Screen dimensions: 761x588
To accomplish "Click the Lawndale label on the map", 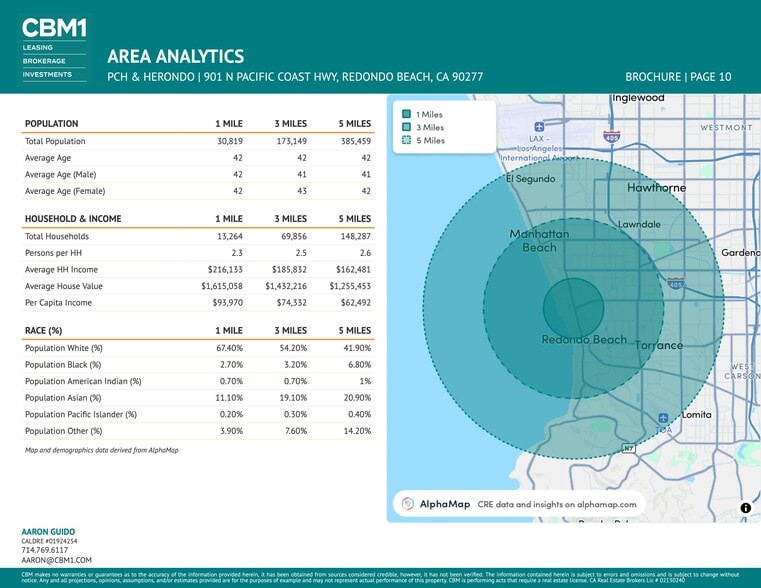I will (x=640, y=224).
